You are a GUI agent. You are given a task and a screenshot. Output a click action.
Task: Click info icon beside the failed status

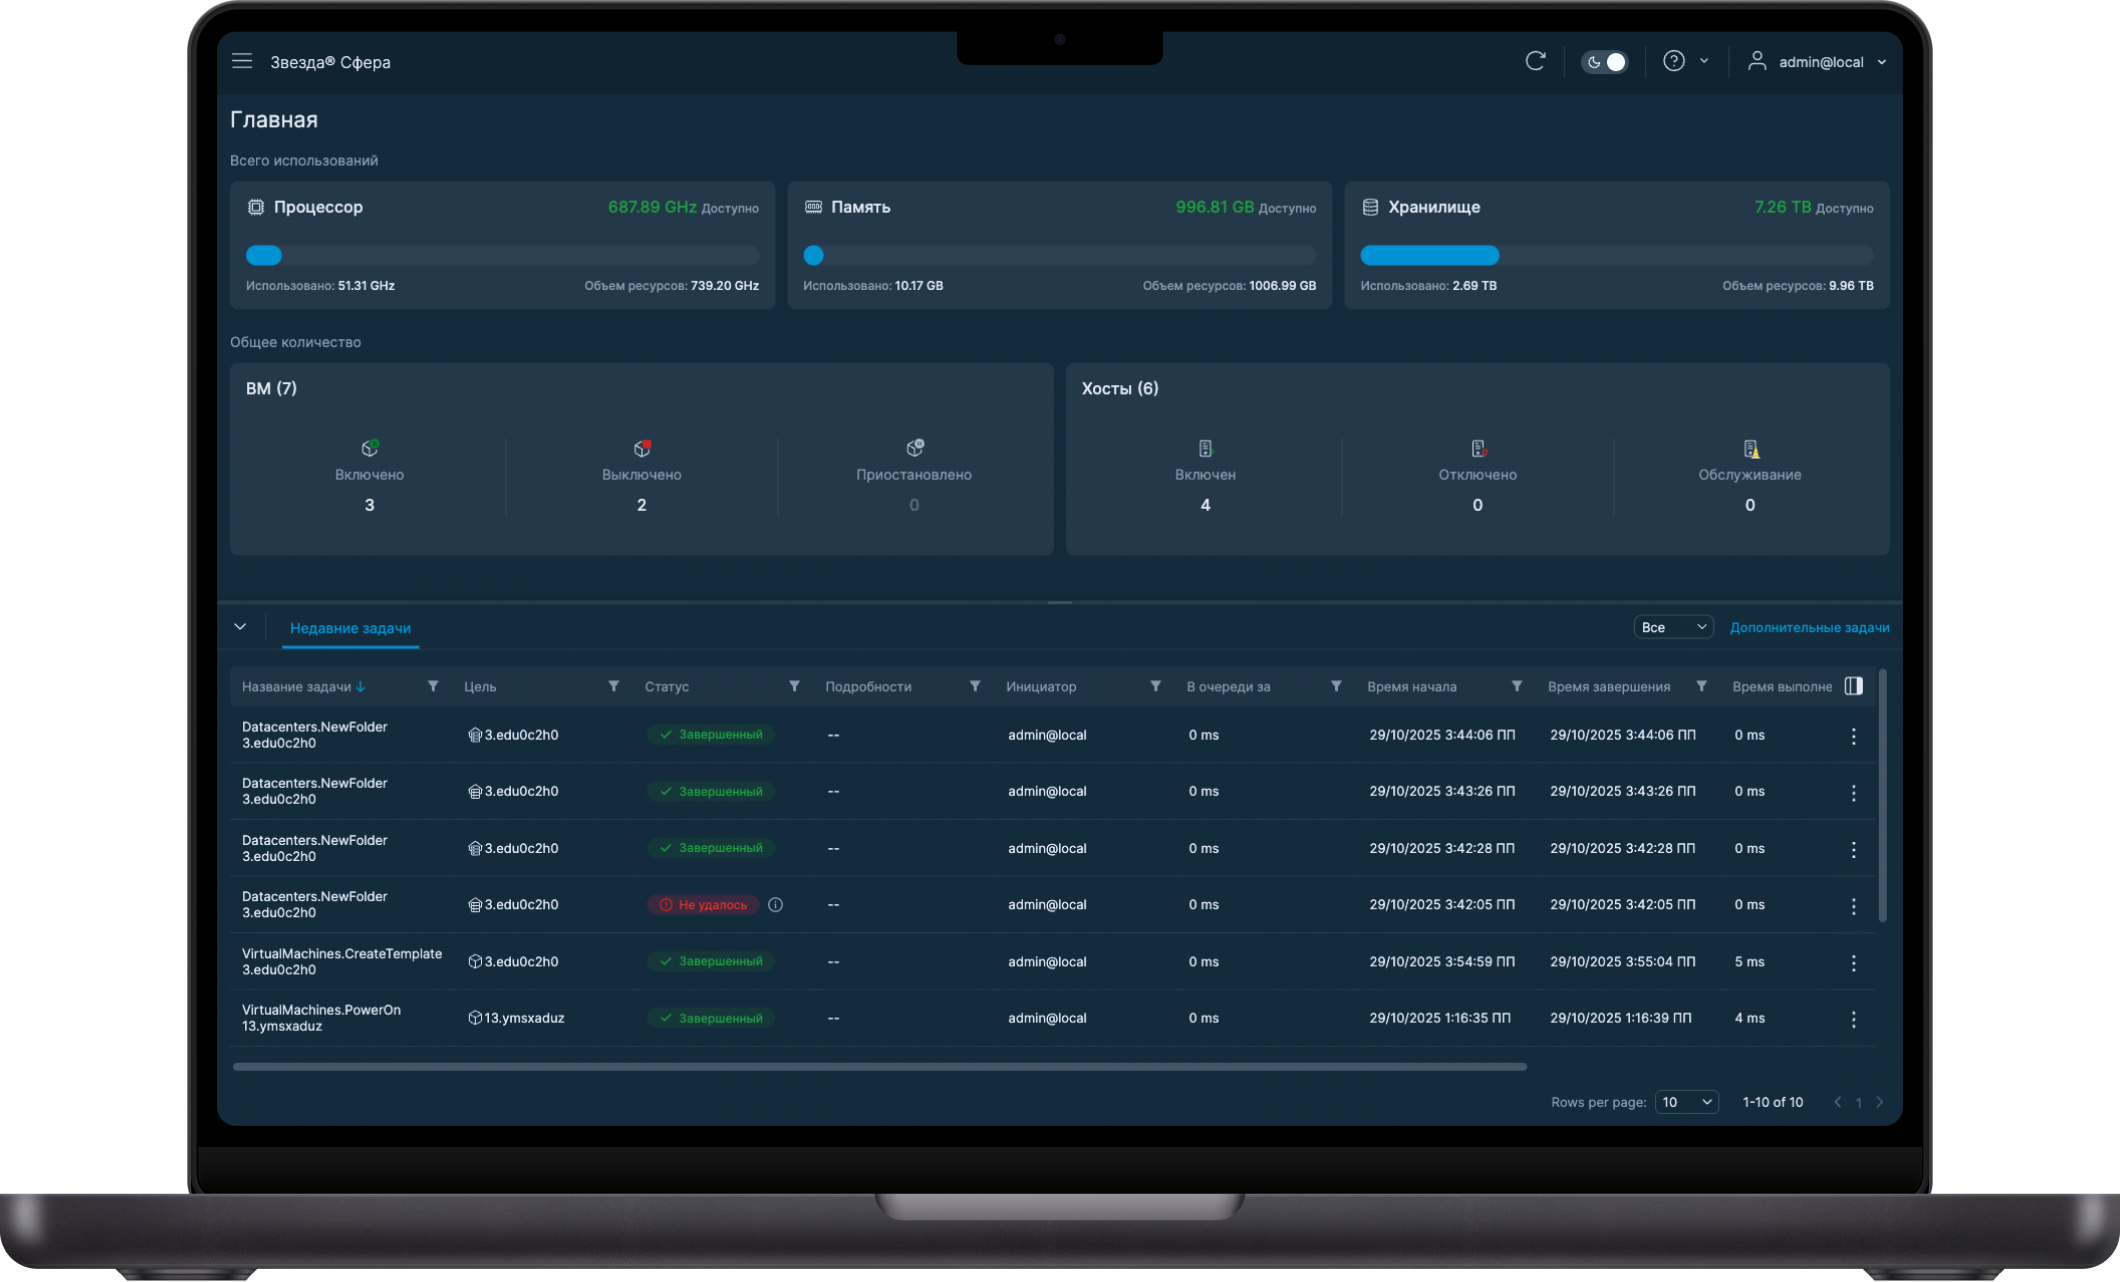coord(775,905)
